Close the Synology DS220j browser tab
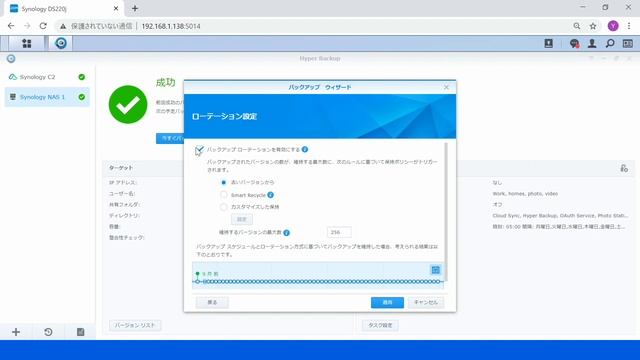640x360 pixels. (116, 8)
